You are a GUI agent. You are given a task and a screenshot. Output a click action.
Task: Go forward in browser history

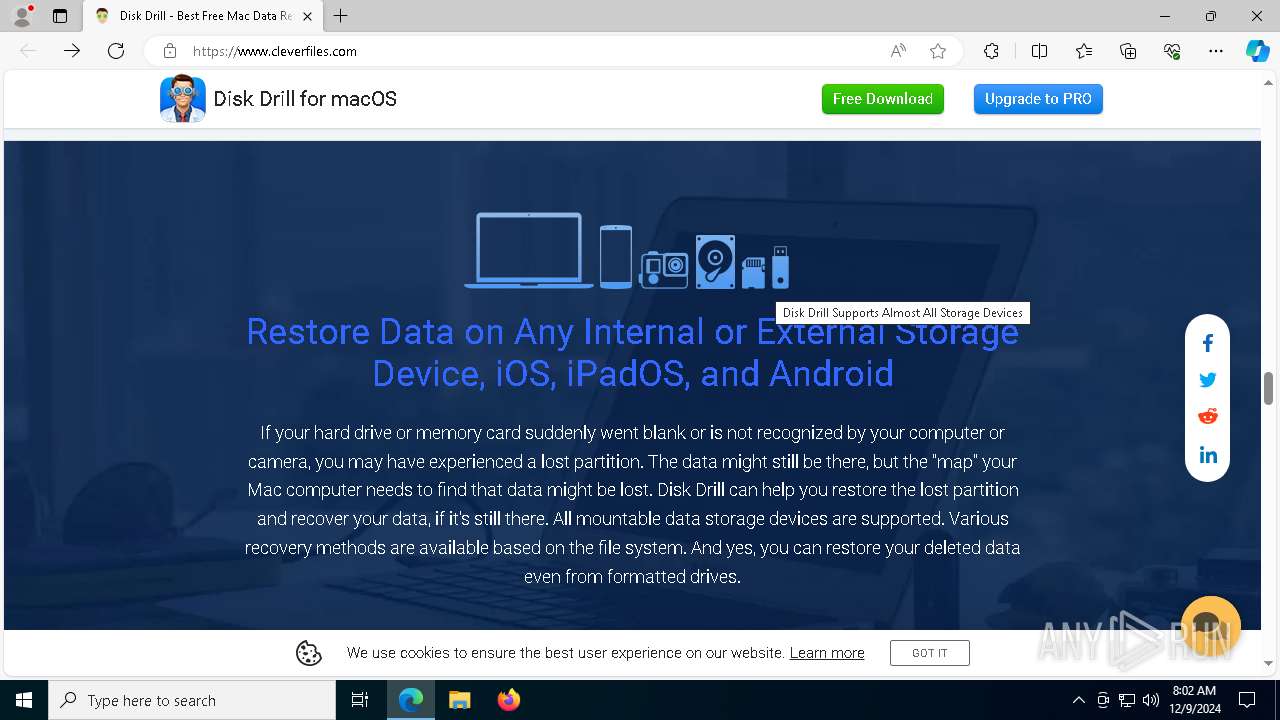[72, 51]
